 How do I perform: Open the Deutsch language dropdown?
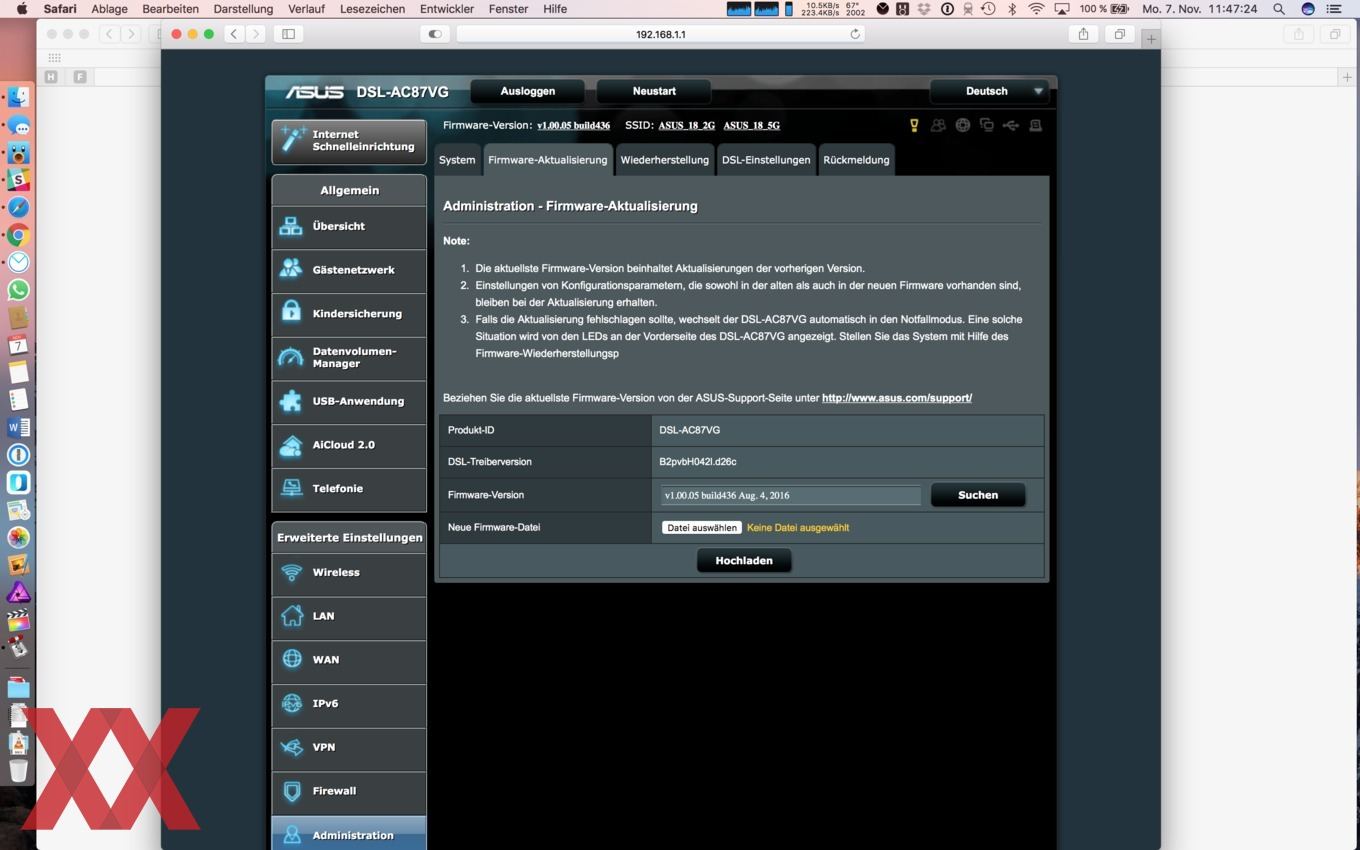[x=990, y=91]
